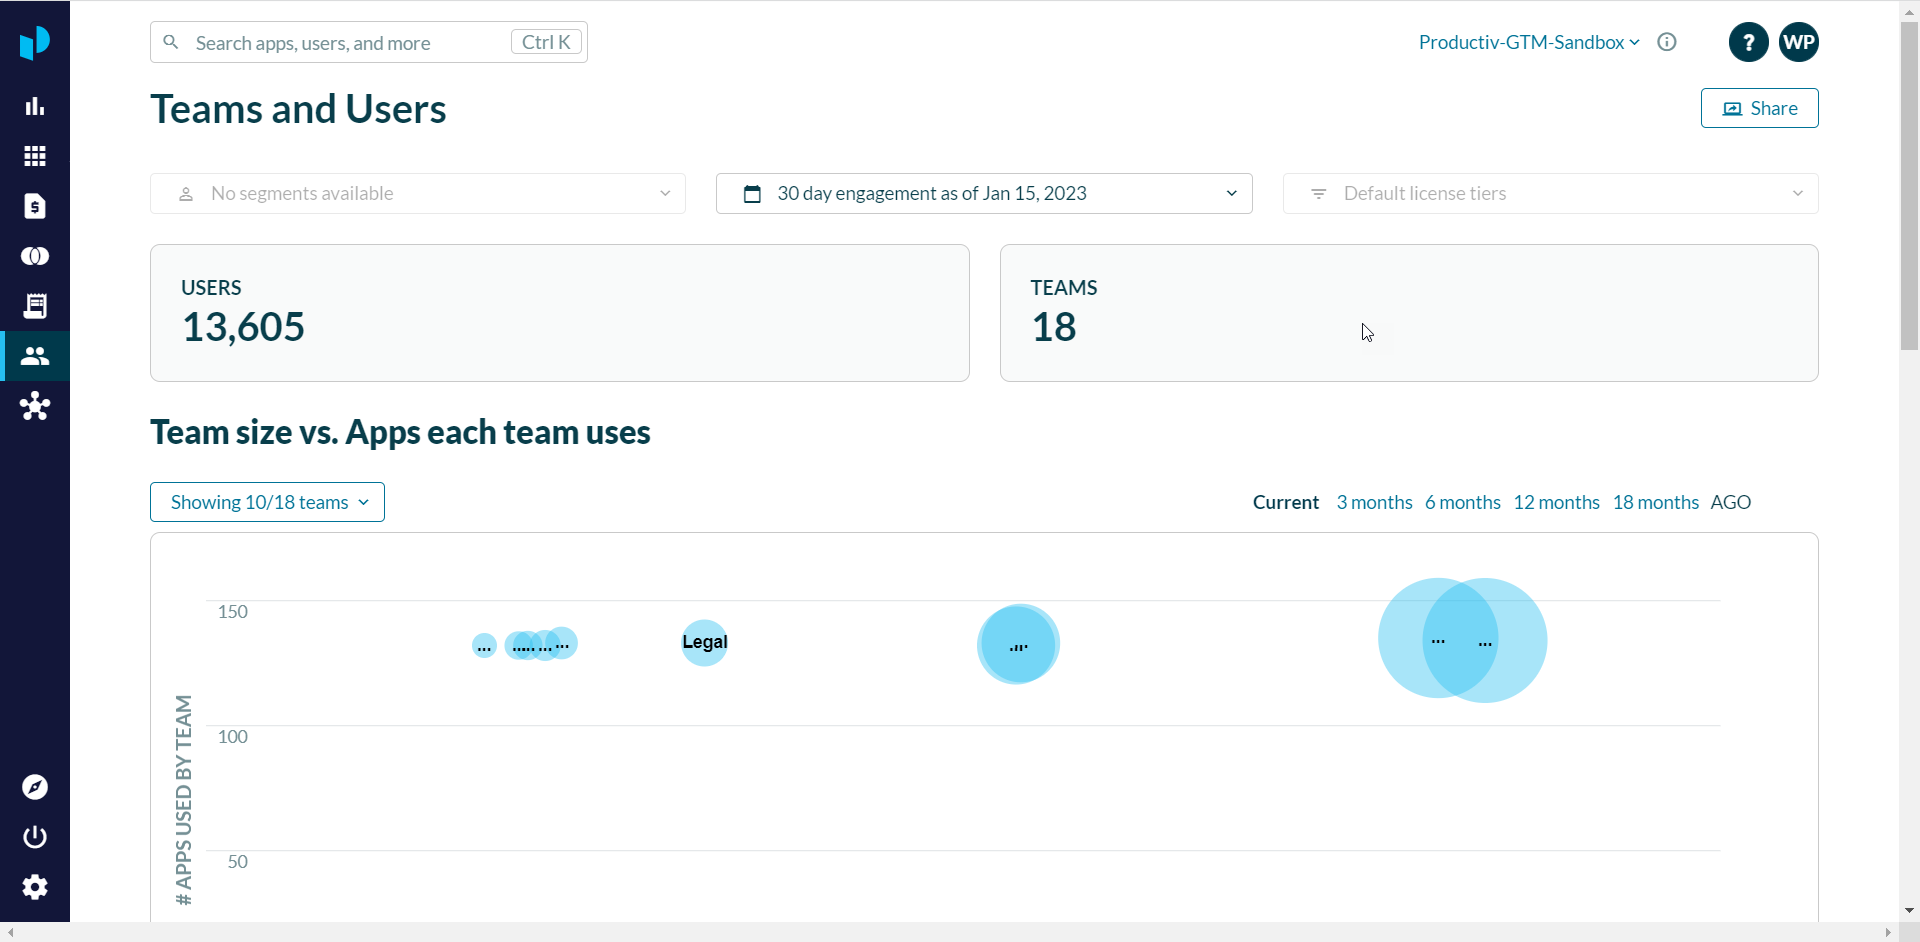Open the WP user avatar menu
Screen dimensions: 1920x942
(1798, 42)
